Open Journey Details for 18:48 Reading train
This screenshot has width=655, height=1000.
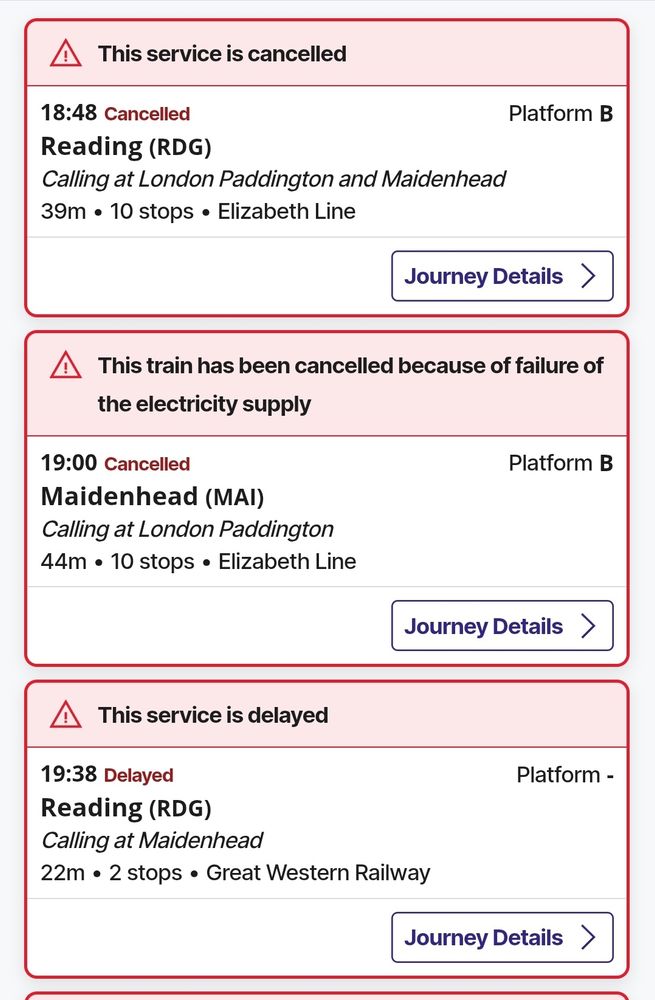(x=502, y=276)
